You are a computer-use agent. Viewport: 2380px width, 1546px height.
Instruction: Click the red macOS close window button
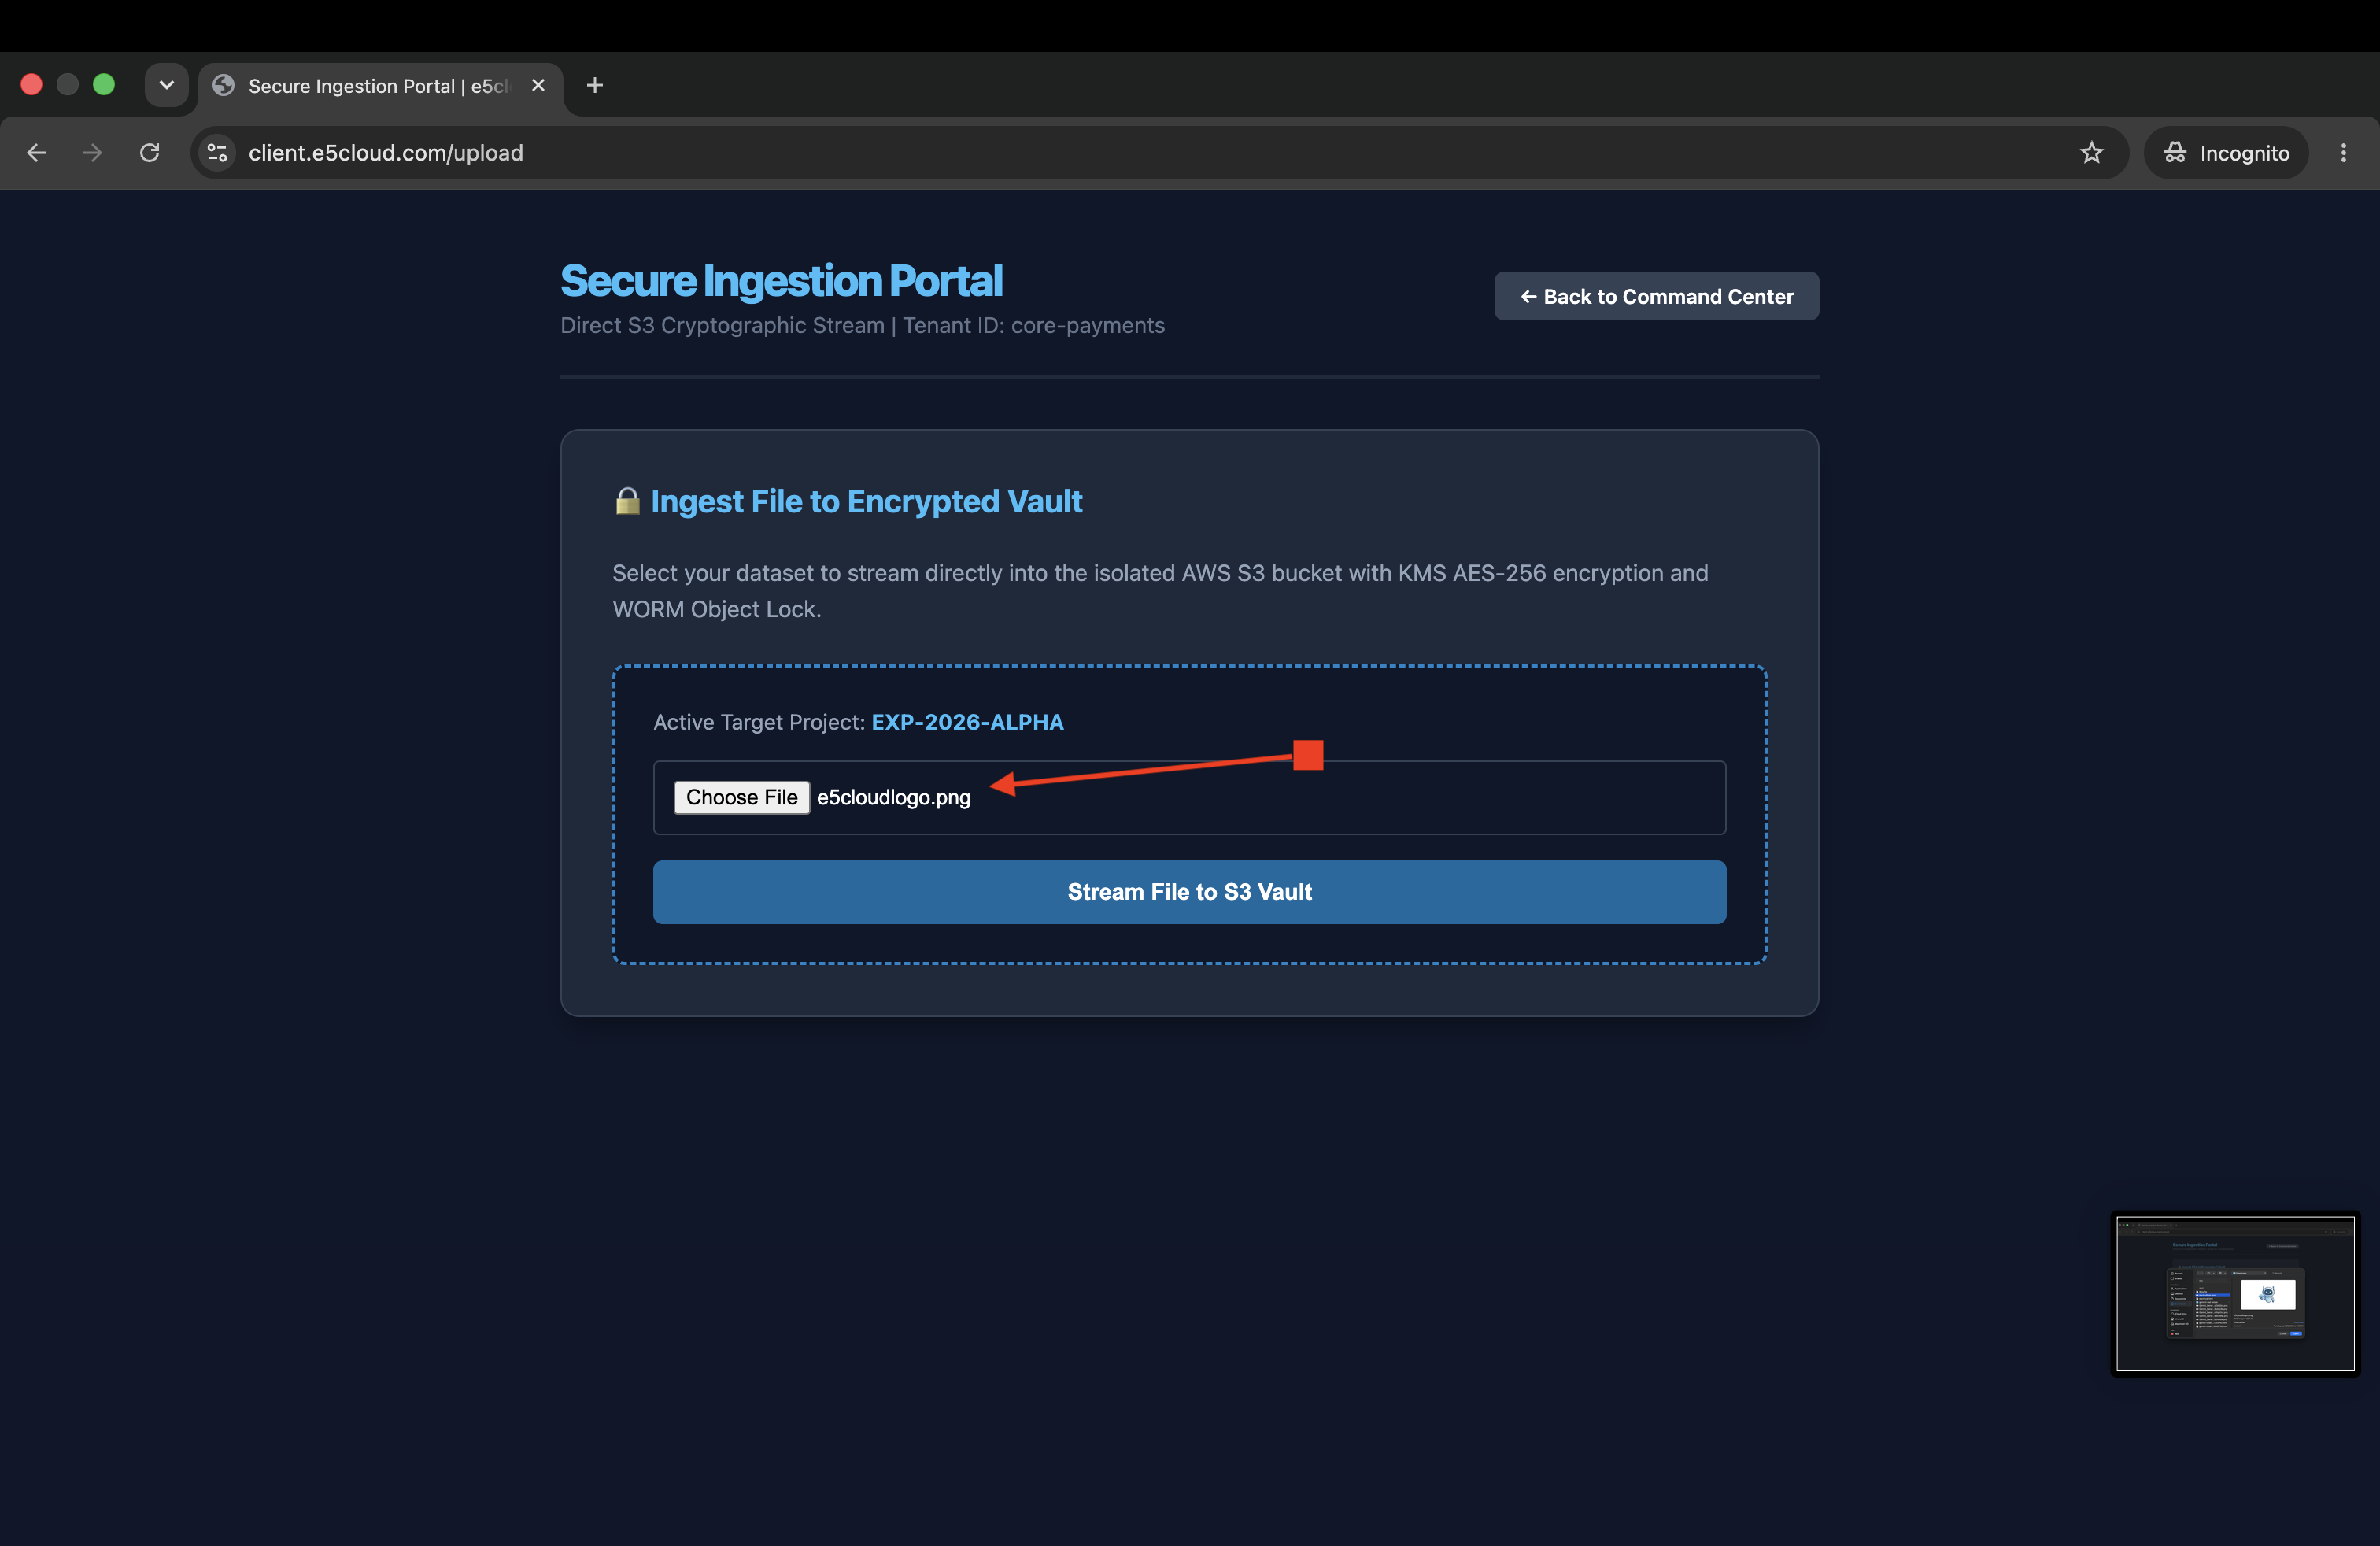tap(32, 85)
